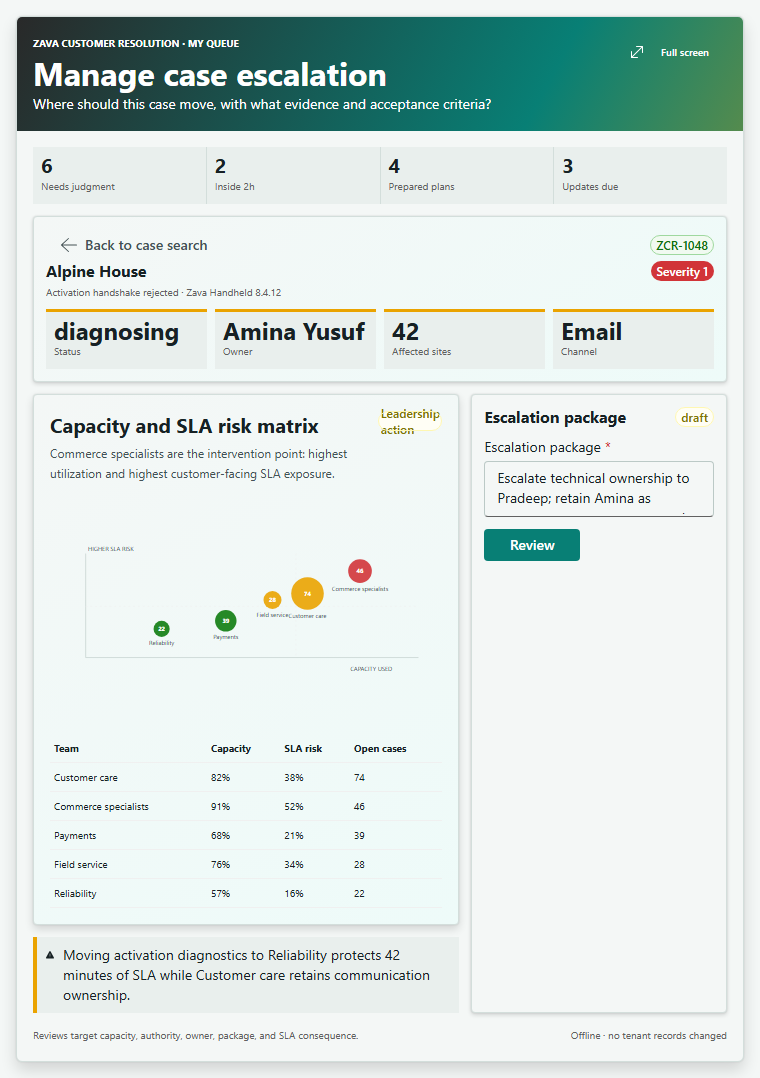This screenshot has height=1078, width=760.
Task: Select the Commerce specialists table row name
Action: (101, 806)
